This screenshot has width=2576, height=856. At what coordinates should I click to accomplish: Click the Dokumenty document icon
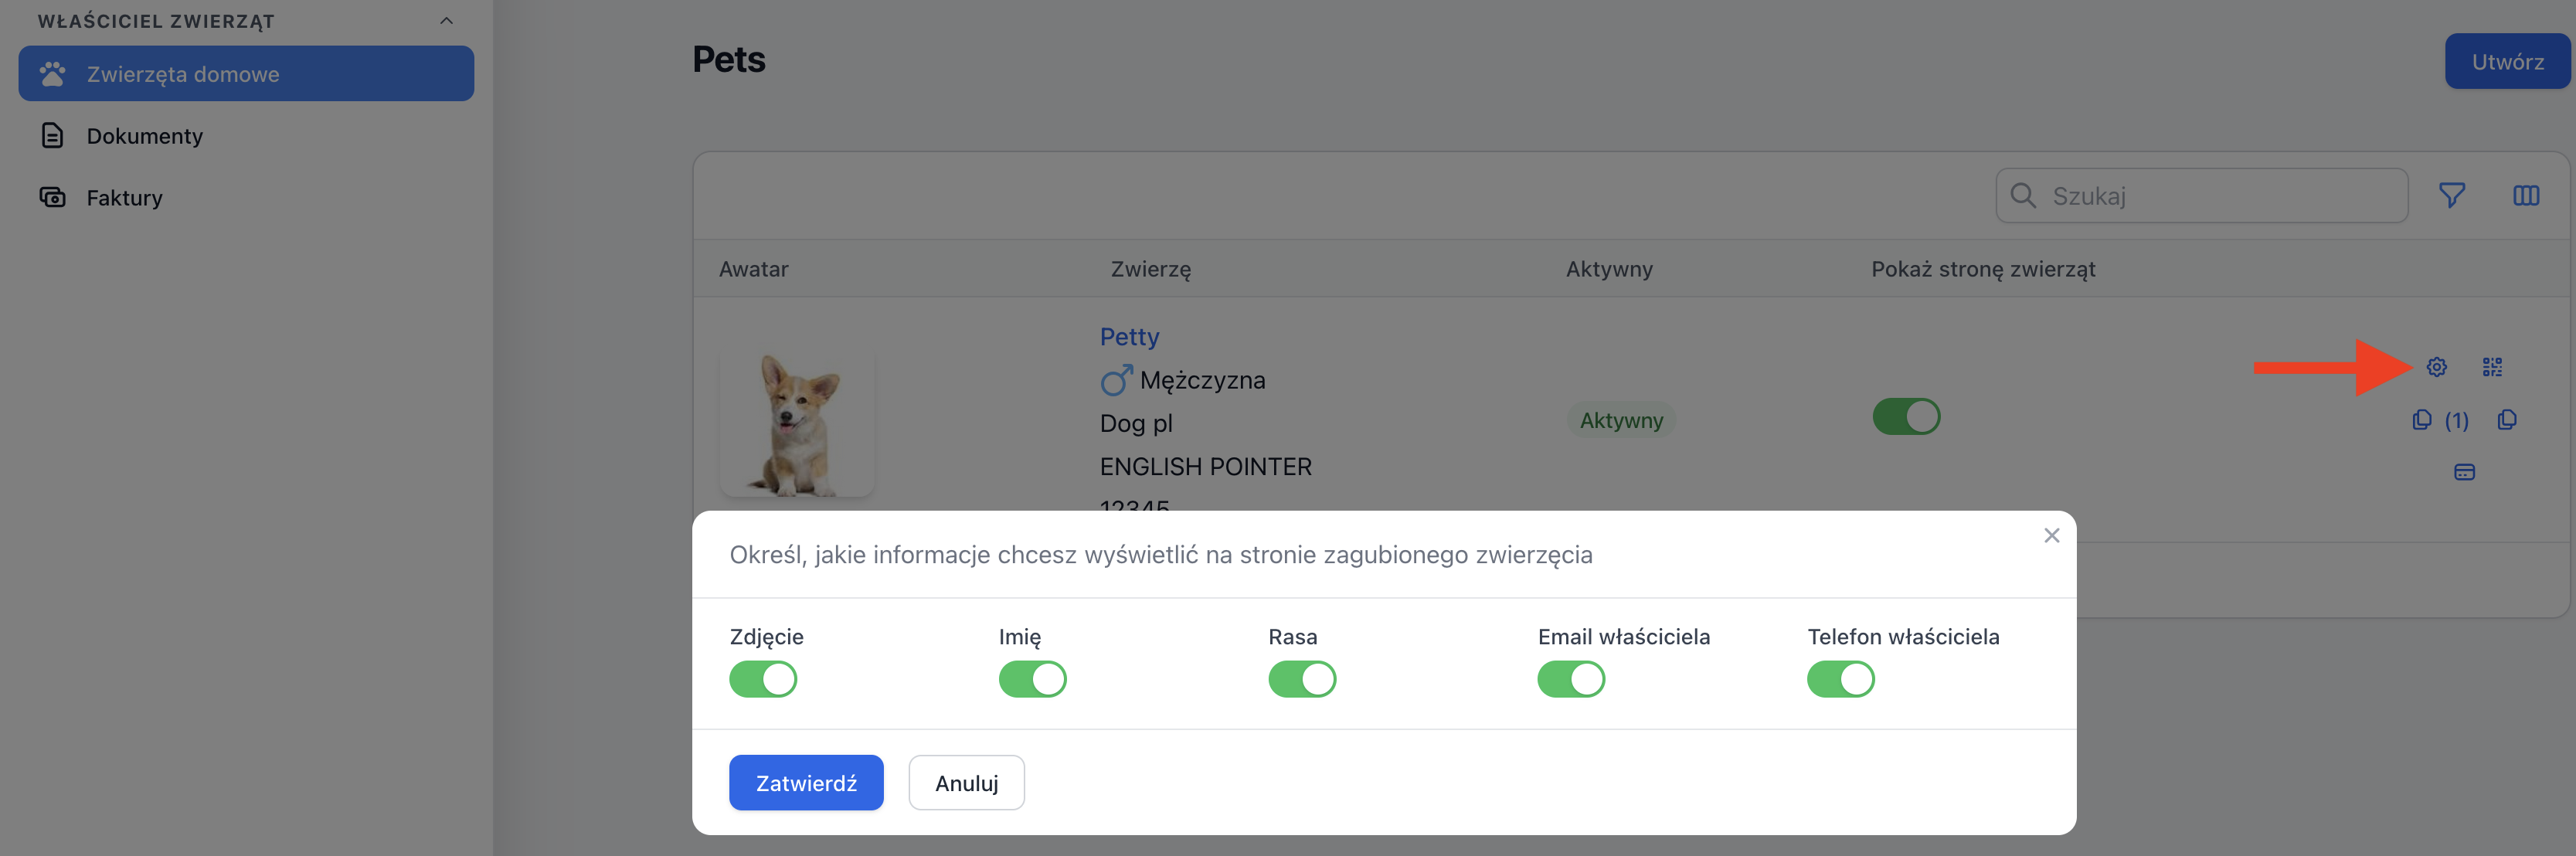tap(52, 135)
